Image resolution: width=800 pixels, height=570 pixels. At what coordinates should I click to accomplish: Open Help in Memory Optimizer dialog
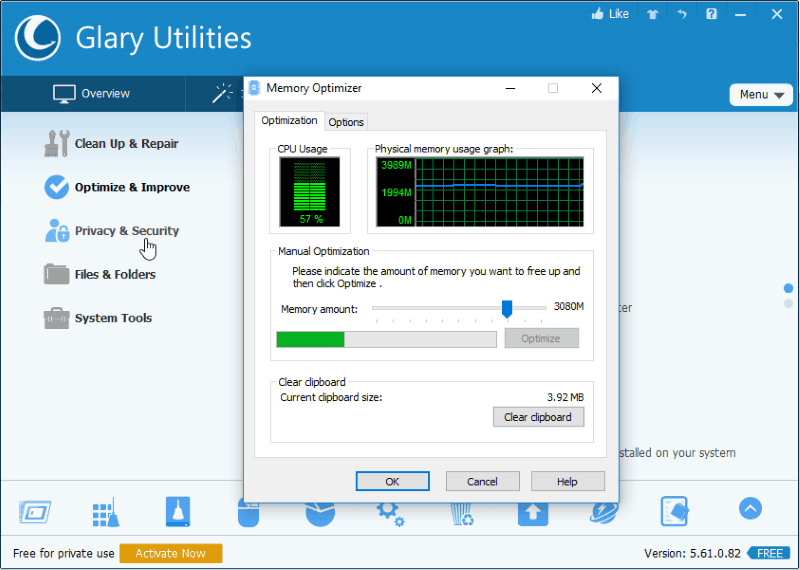pos(567,481)
